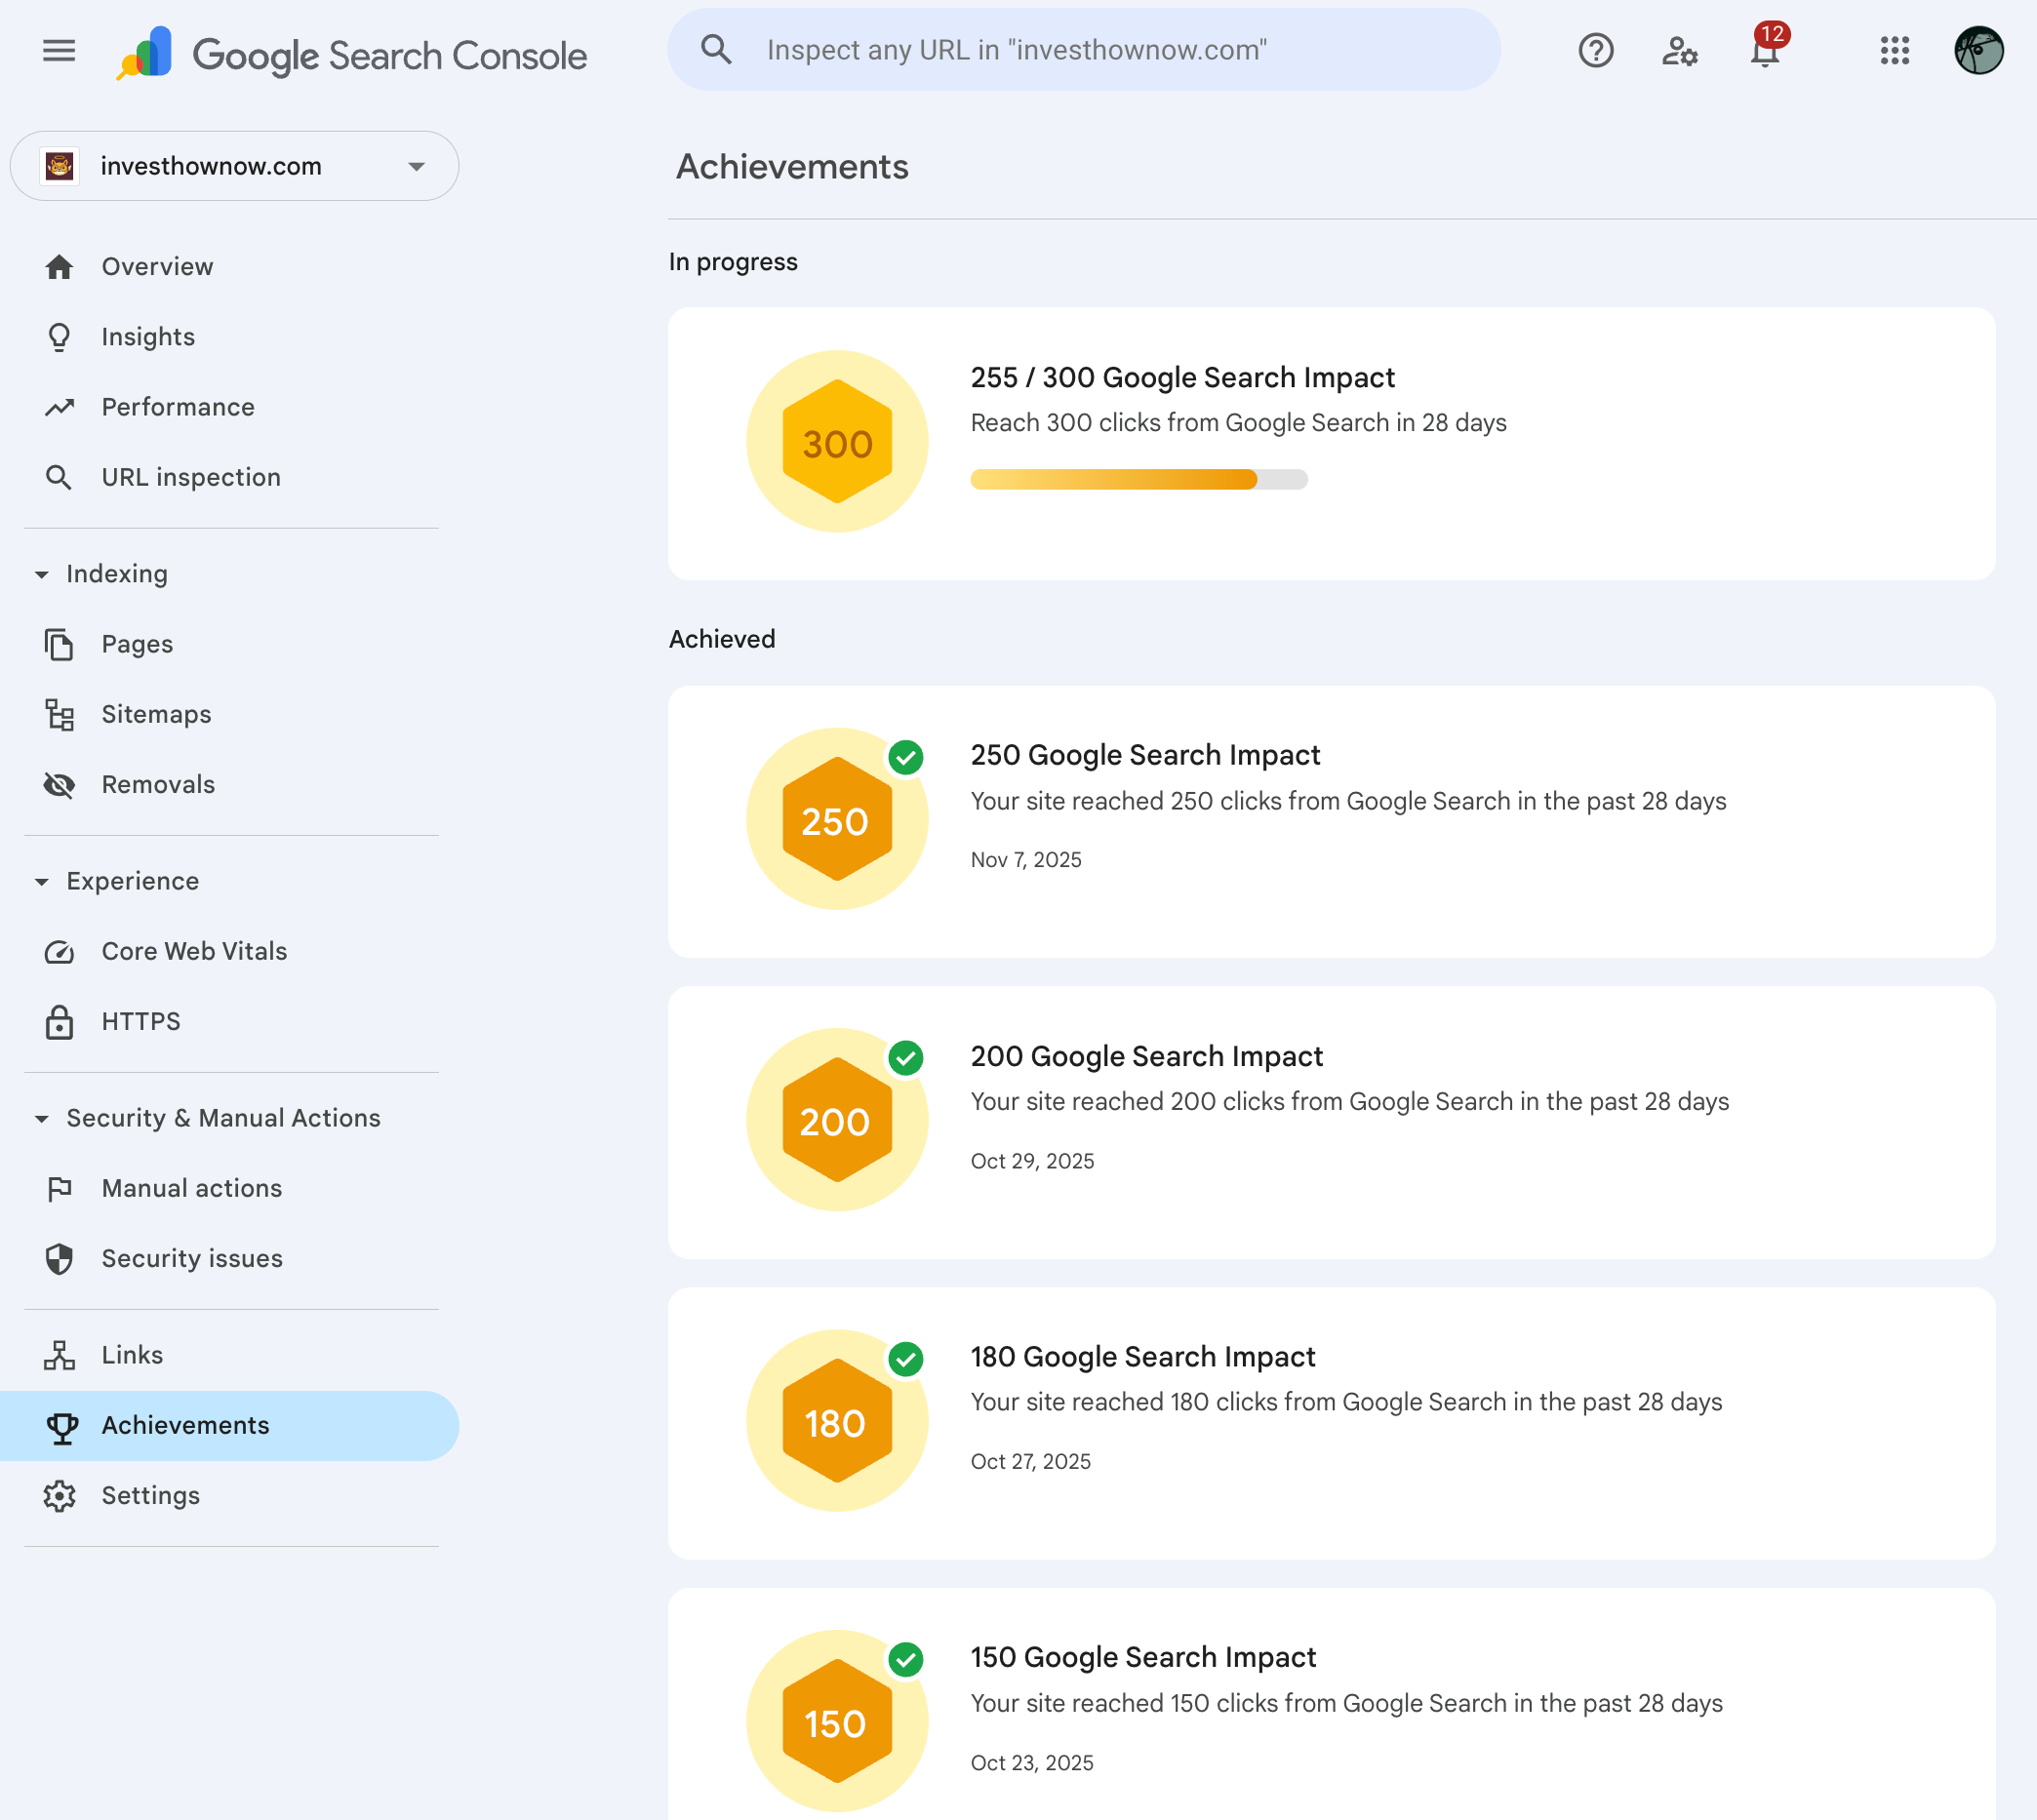Go to the Performance report
The width and height of the screenshot is (2037, 1820).
click(x=178, y=407)
